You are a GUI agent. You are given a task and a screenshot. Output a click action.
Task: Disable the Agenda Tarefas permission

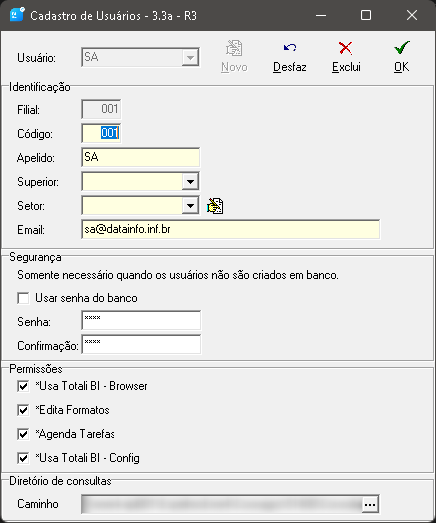tap(23, 434)
